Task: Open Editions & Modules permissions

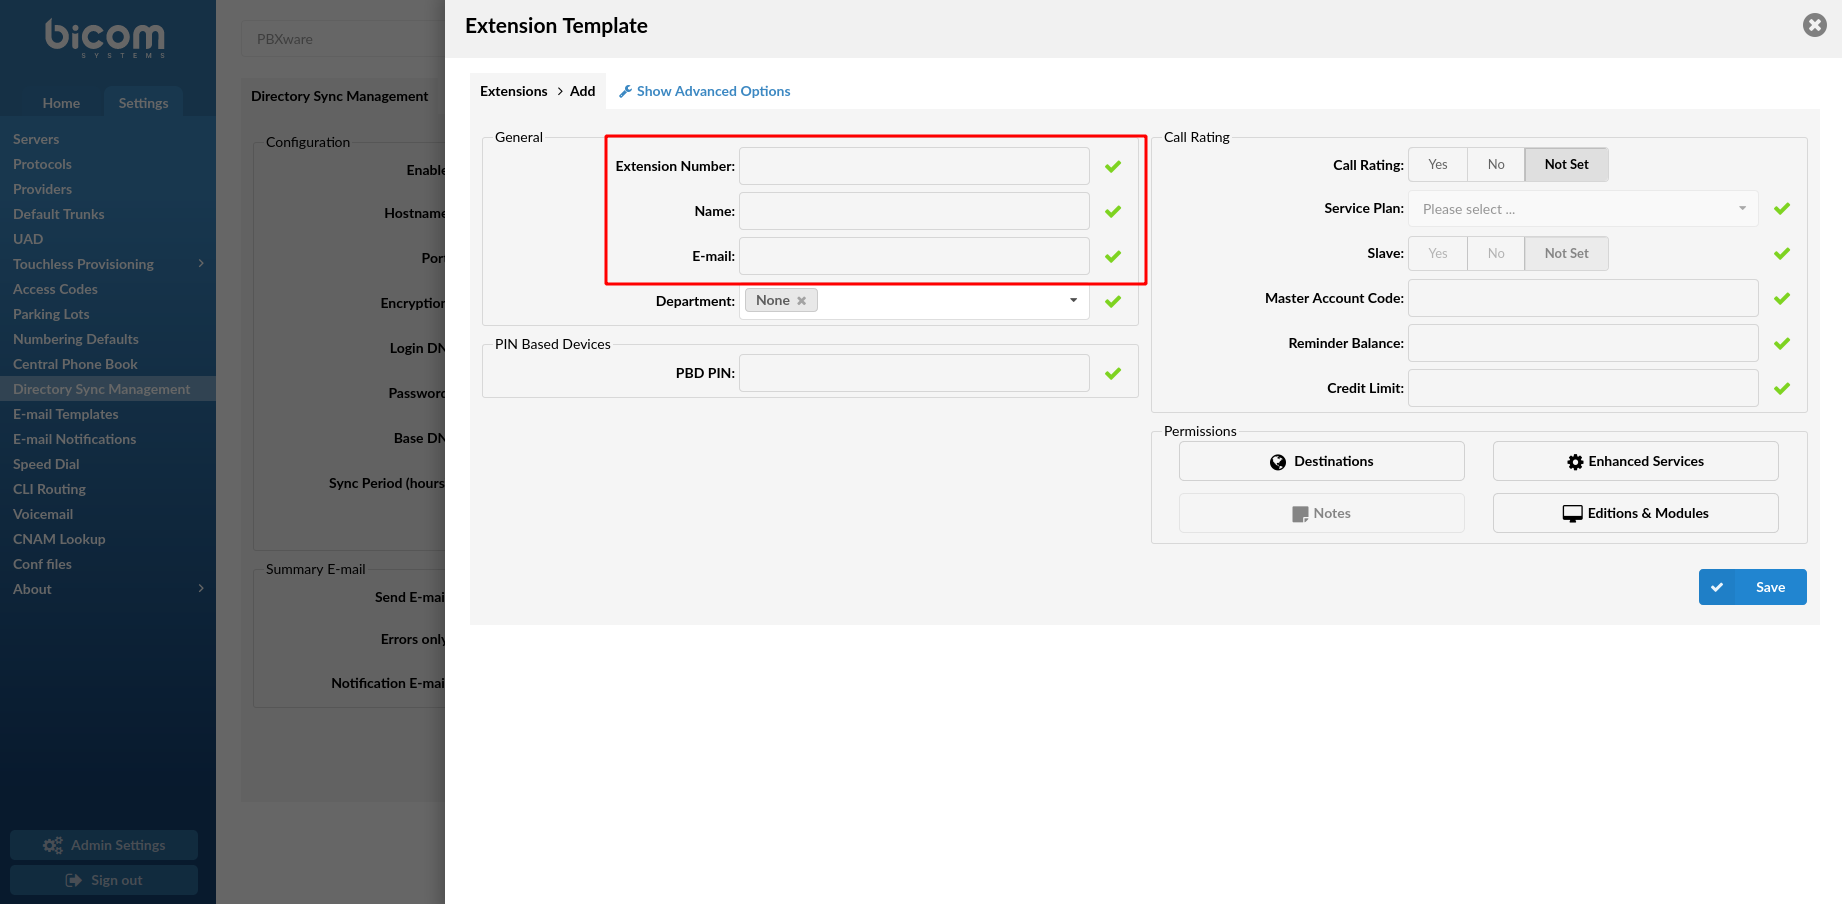Action: 1635,513
